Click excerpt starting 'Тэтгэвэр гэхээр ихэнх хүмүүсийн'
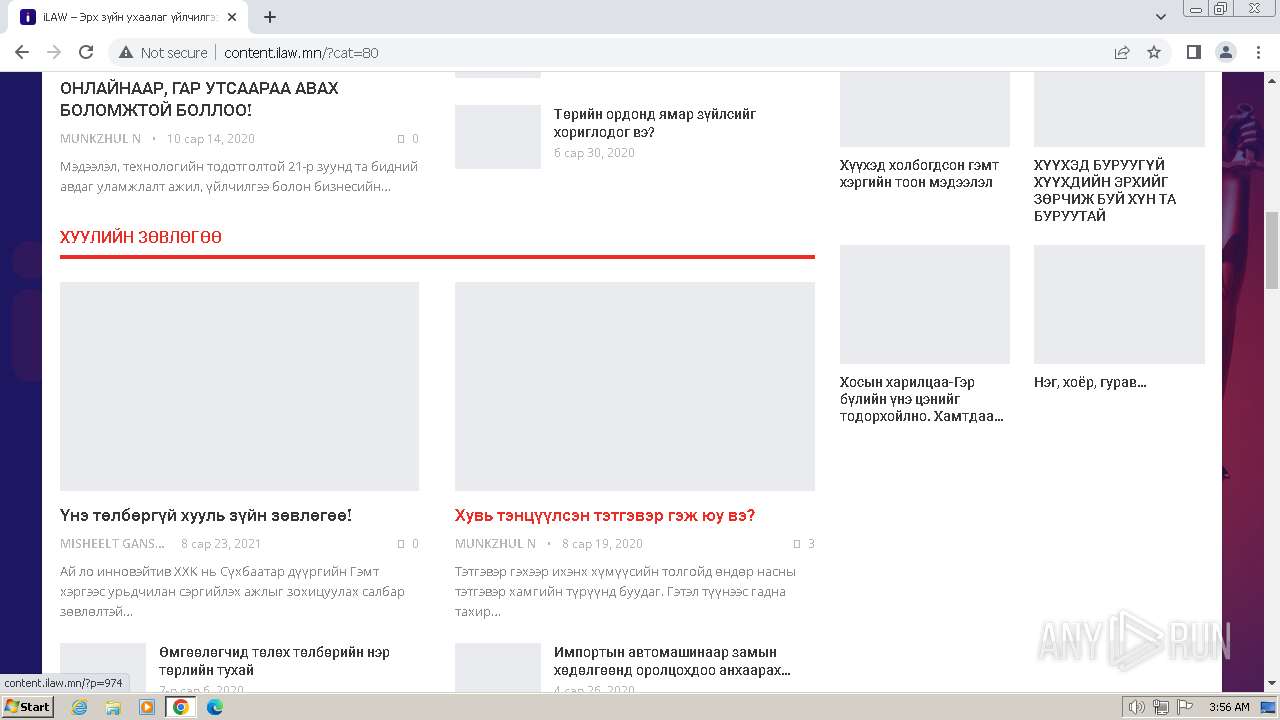 [x=626, y=592]
